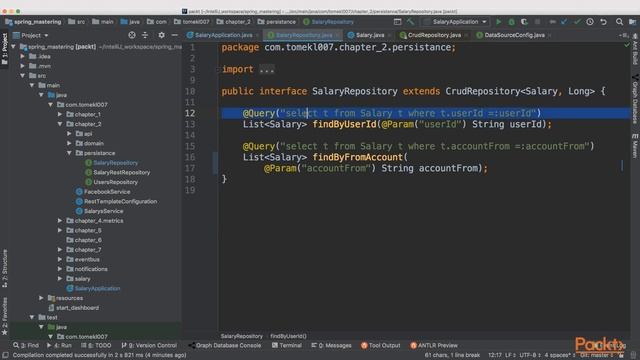
Task: Open ANTLR Preview tool window
Action: (434, 345)
